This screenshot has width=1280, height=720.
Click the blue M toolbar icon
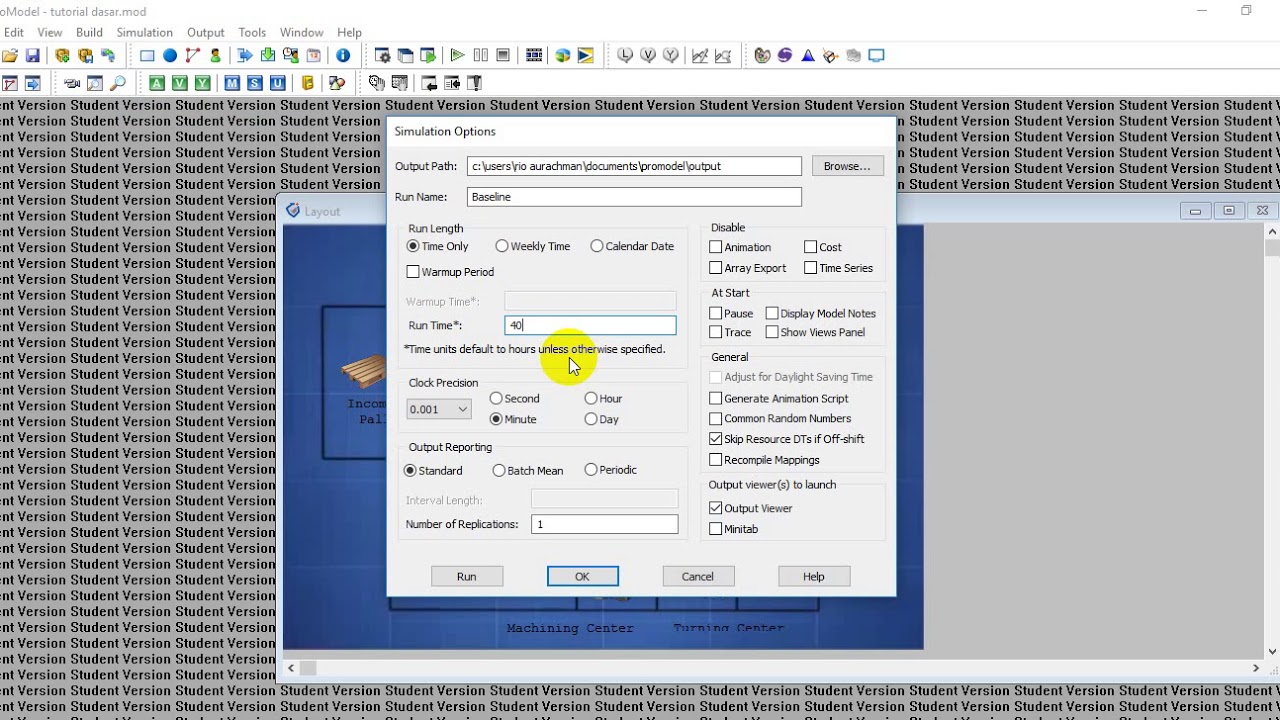coord(232,83)
